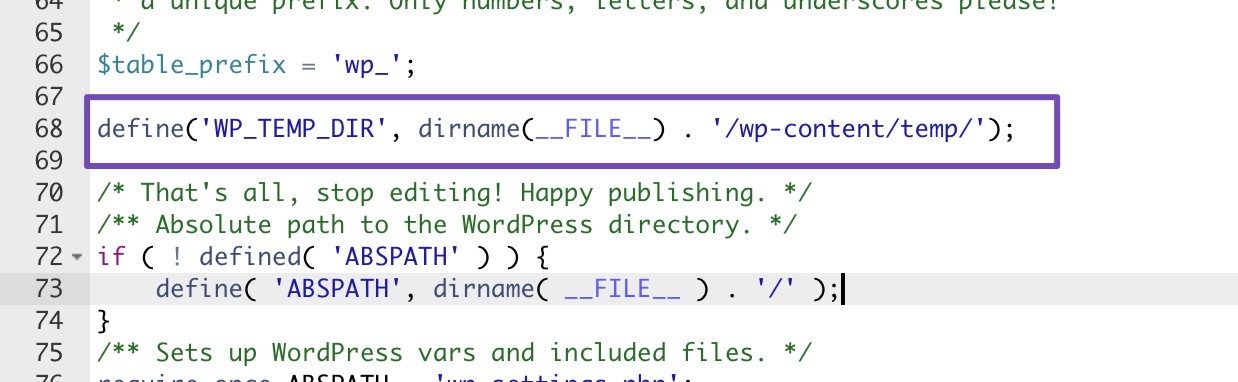Screen dimensions: 1238x382
Task: Click closing brace on line 74
Action: [x=104, y=321]
